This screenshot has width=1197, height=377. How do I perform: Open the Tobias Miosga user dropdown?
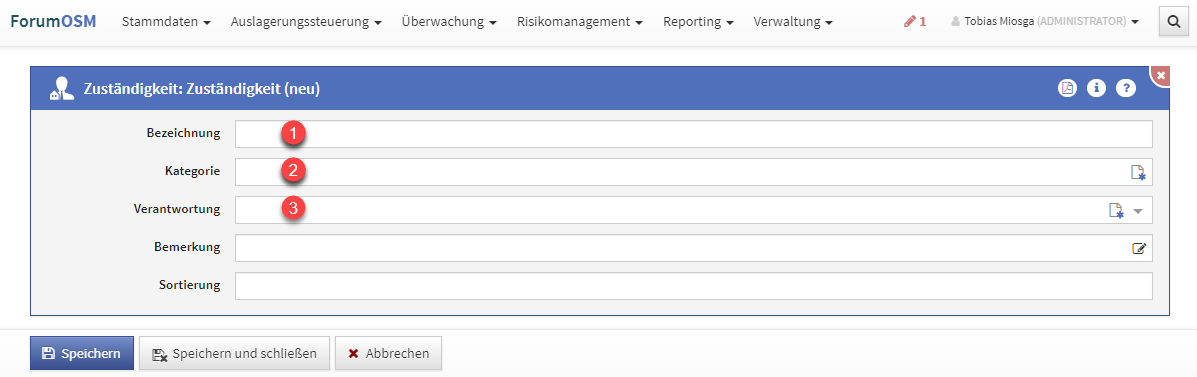click(x=1045, y=21)
